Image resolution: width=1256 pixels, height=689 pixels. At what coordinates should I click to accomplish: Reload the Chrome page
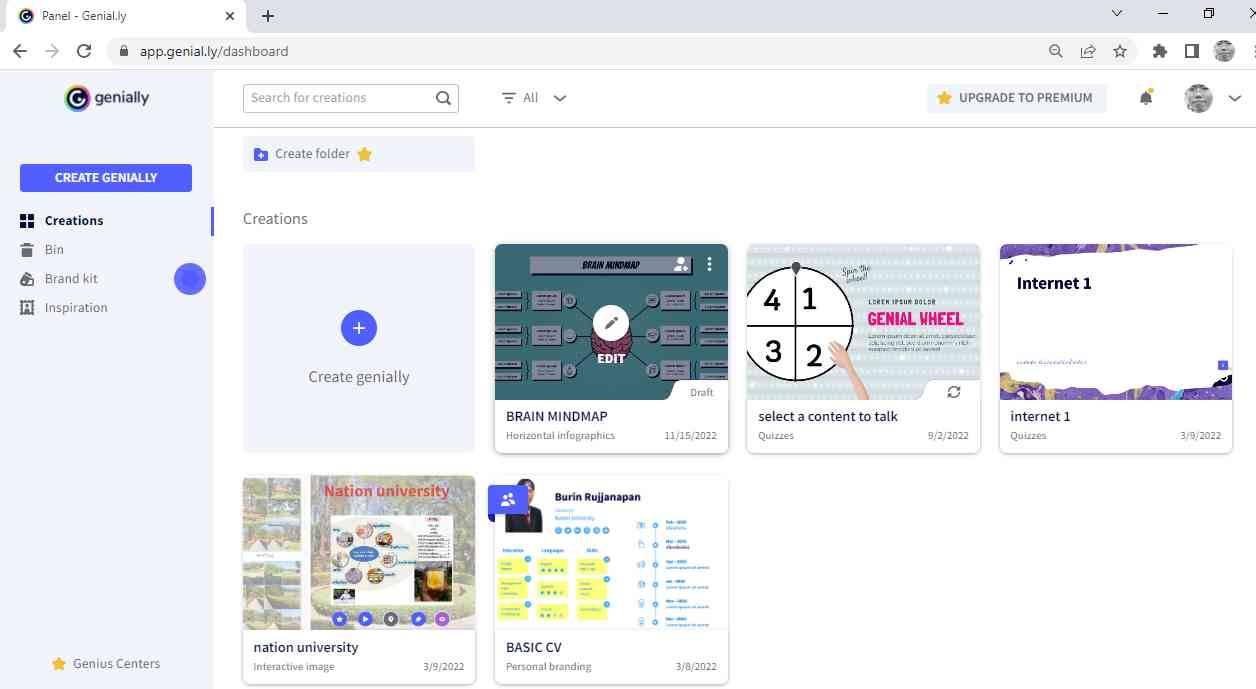click(84, 51)
